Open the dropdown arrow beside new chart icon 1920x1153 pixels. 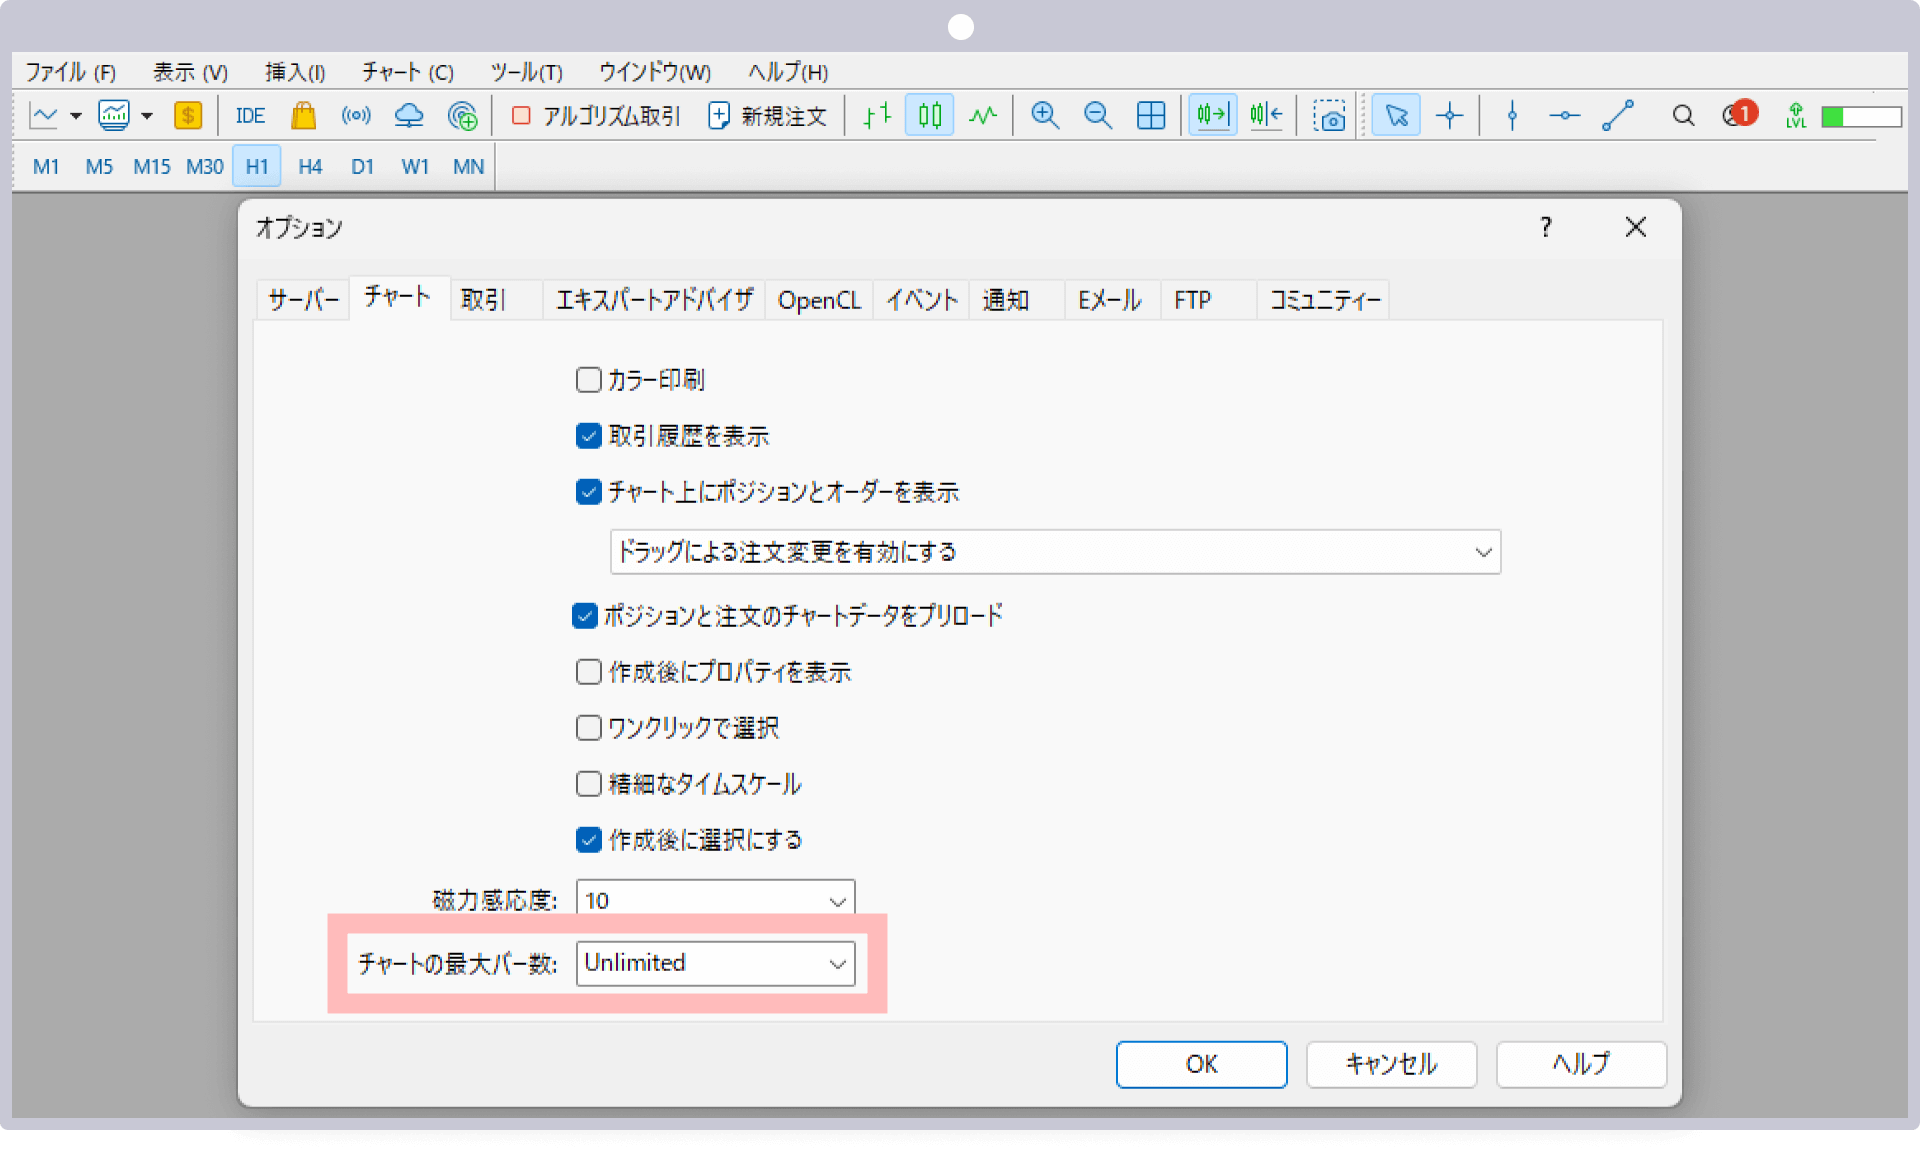pyautogui.click(x=75, y=116)
